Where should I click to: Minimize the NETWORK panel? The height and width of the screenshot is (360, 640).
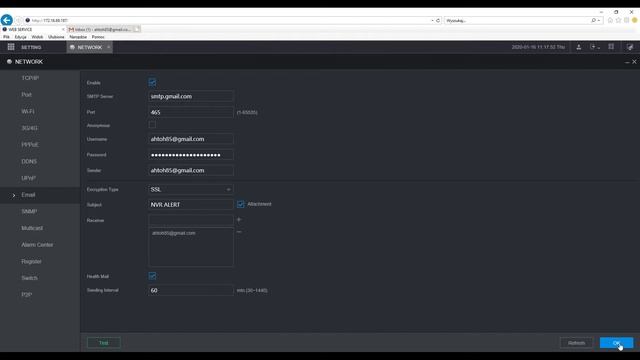pyautogui.click(x=627, y=62)
